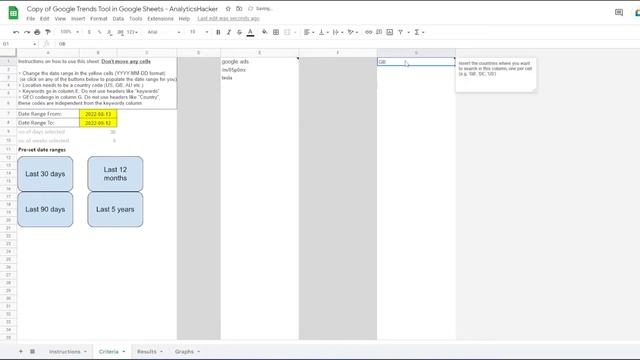
Task: Open the font size dropdown
Action: tap(199, 32)
